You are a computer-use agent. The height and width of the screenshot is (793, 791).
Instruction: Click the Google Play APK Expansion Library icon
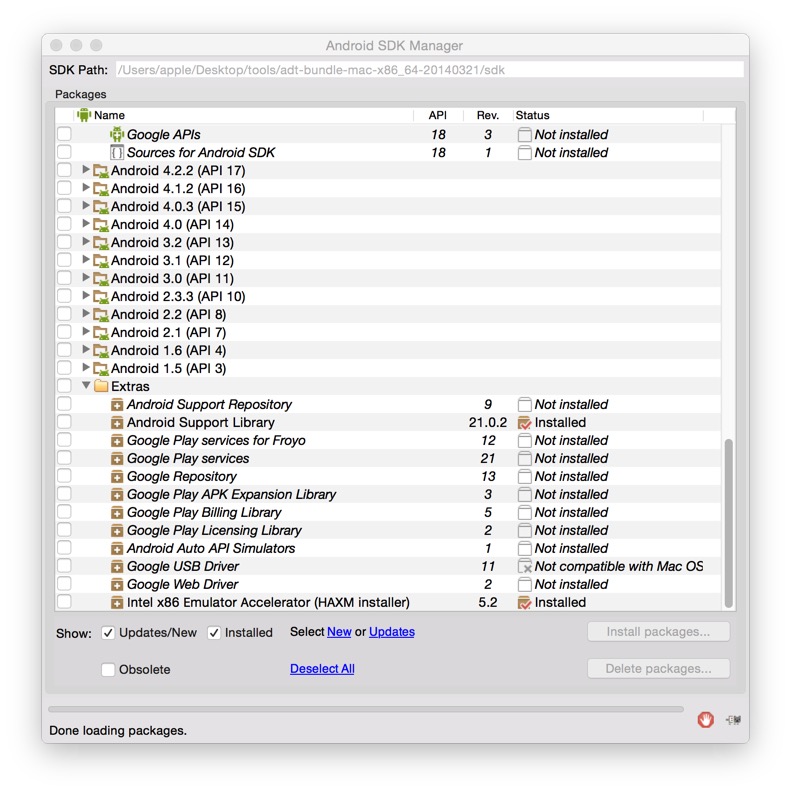click(x=117, y=495)
